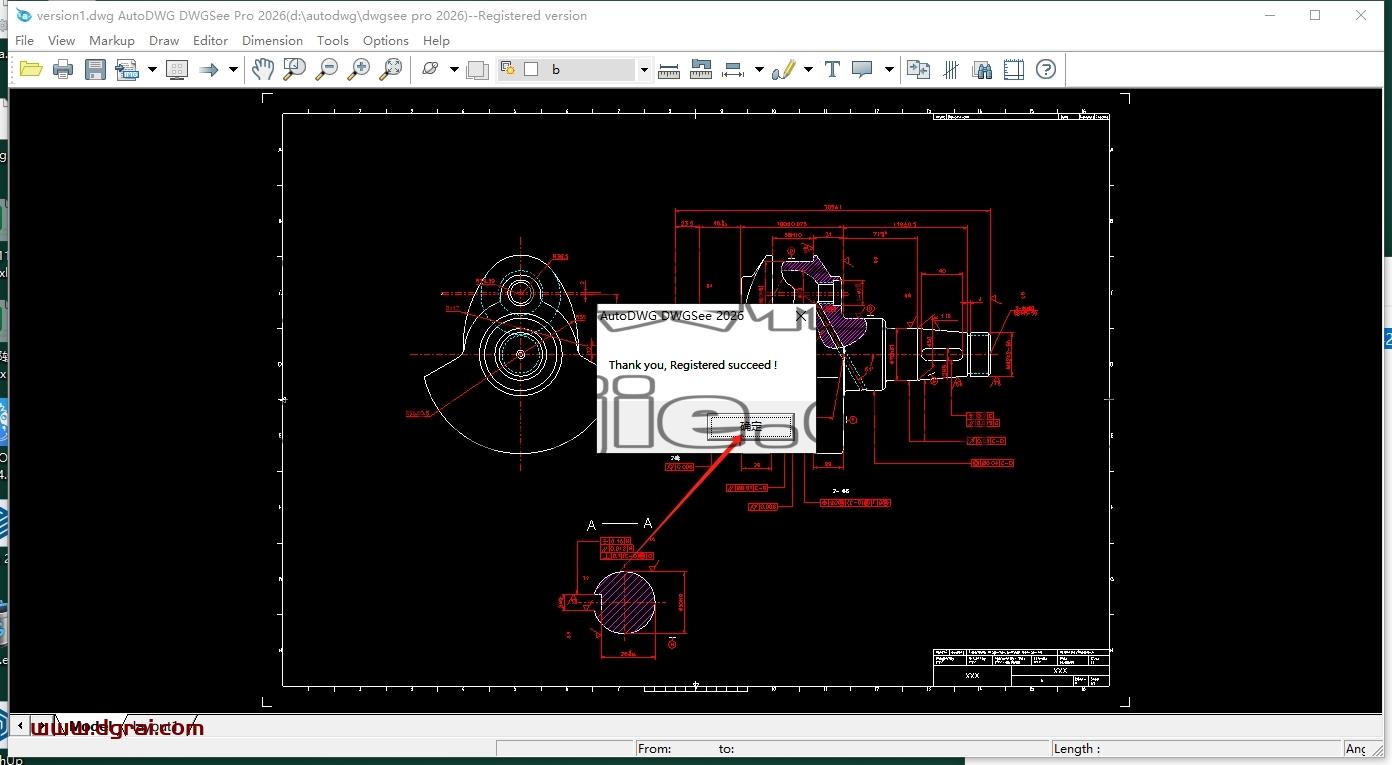Screen dimensions: 1392x765
Task: Select the Zoom Window magnifier tool
Action: pyautogui.click(x=294, y=69)
